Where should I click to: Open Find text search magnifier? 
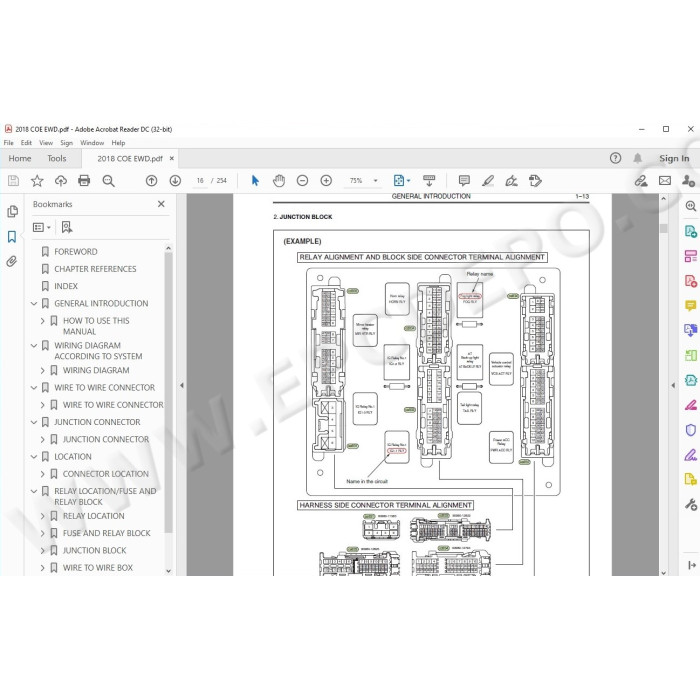108,181
